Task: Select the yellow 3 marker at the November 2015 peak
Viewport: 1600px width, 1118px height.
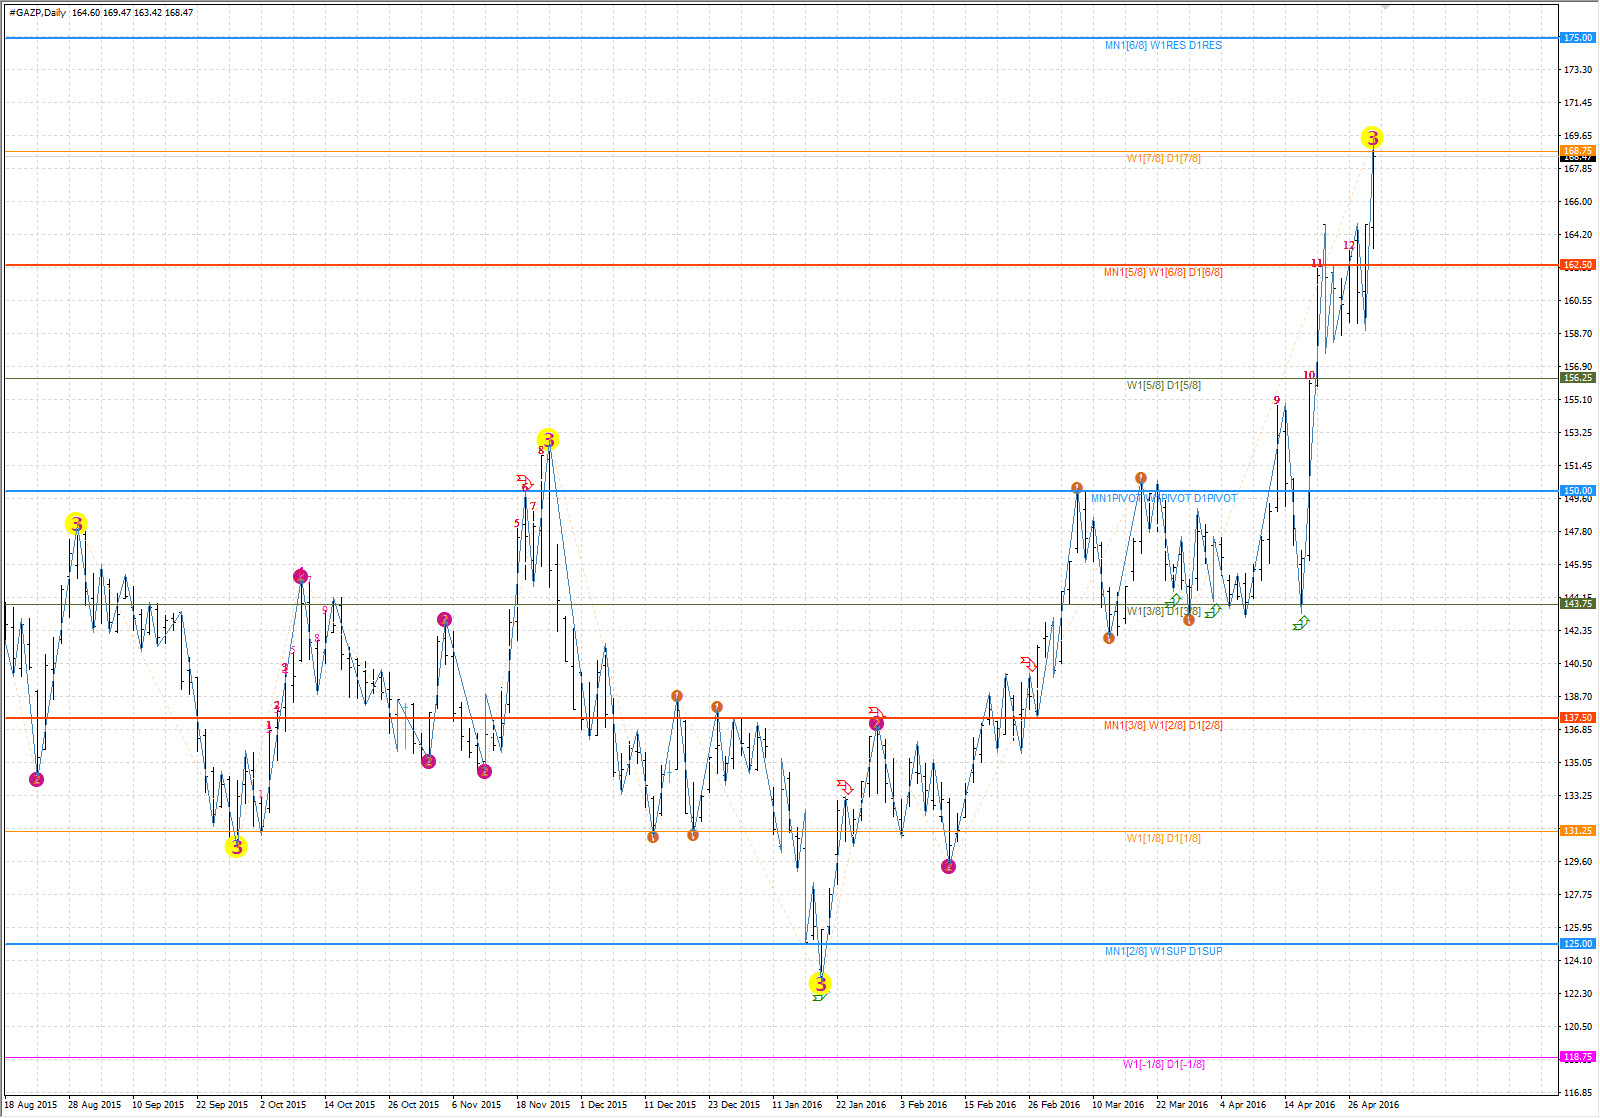Action: (547, 439)
